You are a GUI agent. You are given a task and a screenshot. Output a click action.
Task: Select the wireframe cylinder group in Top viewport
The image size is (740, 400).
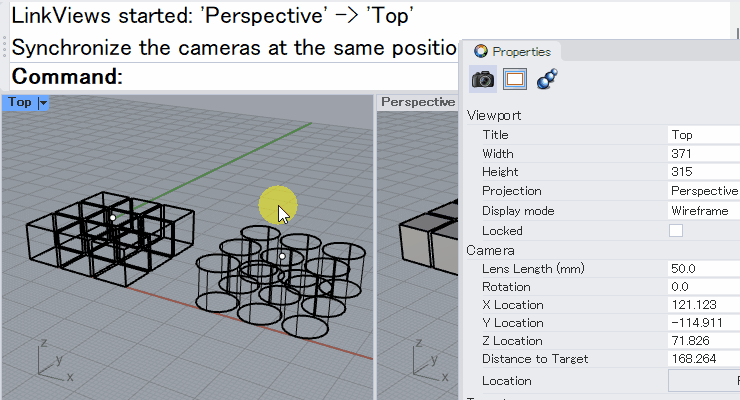[x=280, y=282]
